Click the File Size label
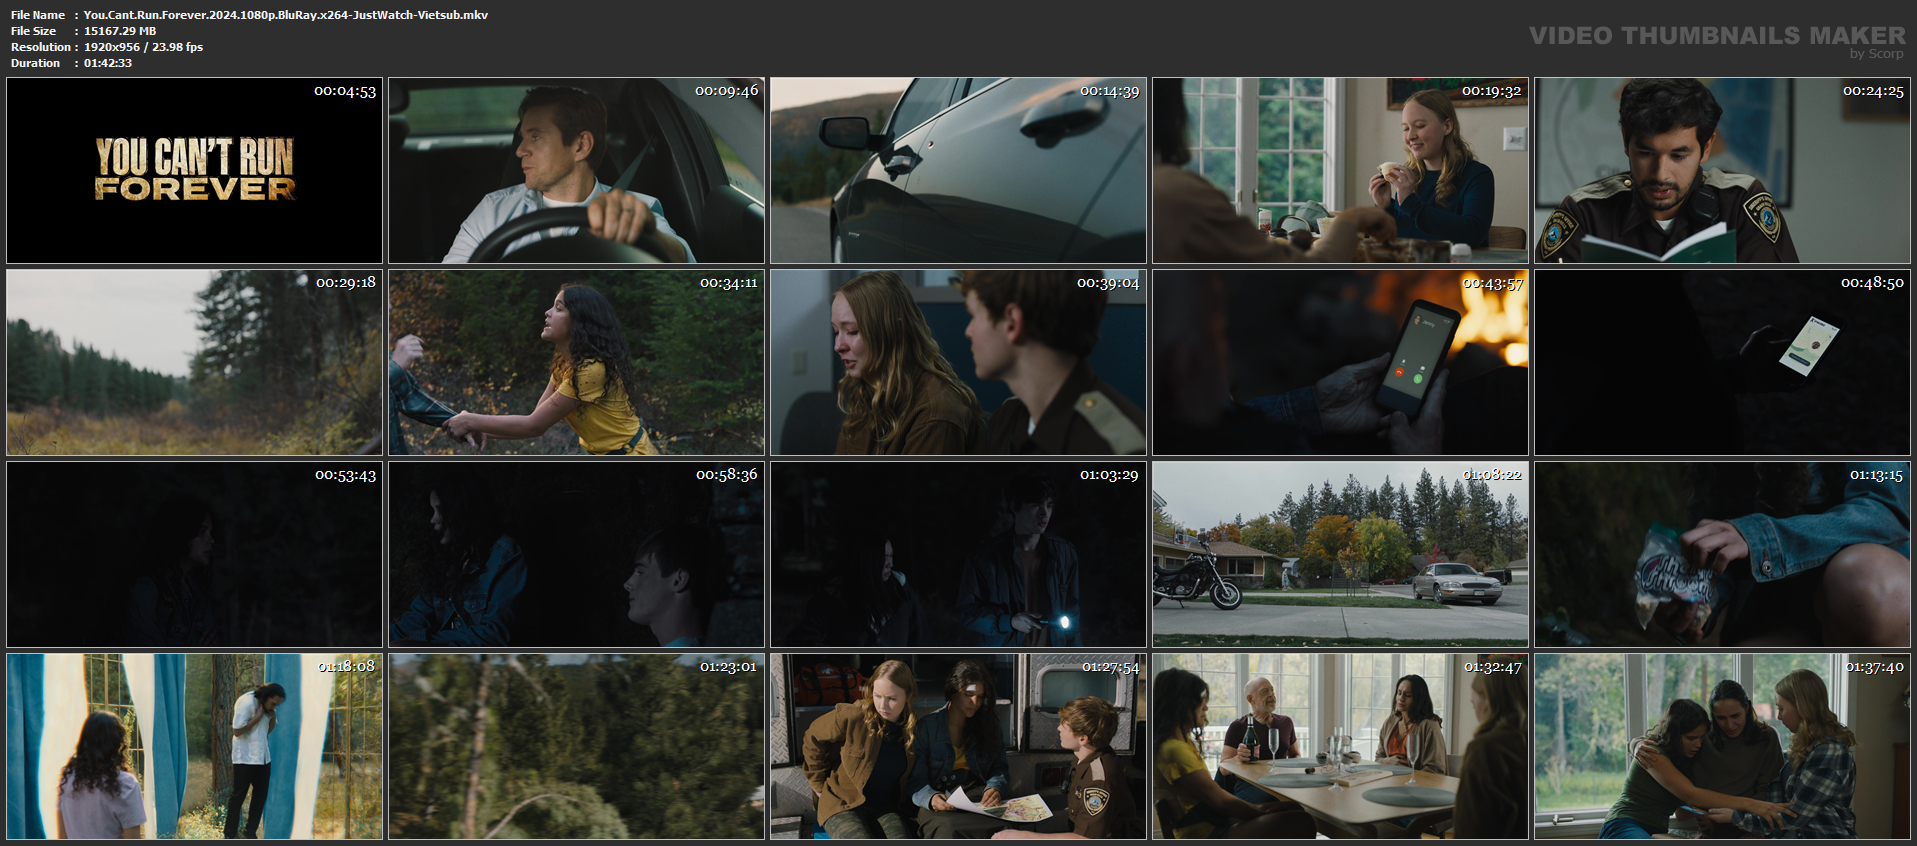Viewport: 1917px width, 846px height. tap(33, 31)
